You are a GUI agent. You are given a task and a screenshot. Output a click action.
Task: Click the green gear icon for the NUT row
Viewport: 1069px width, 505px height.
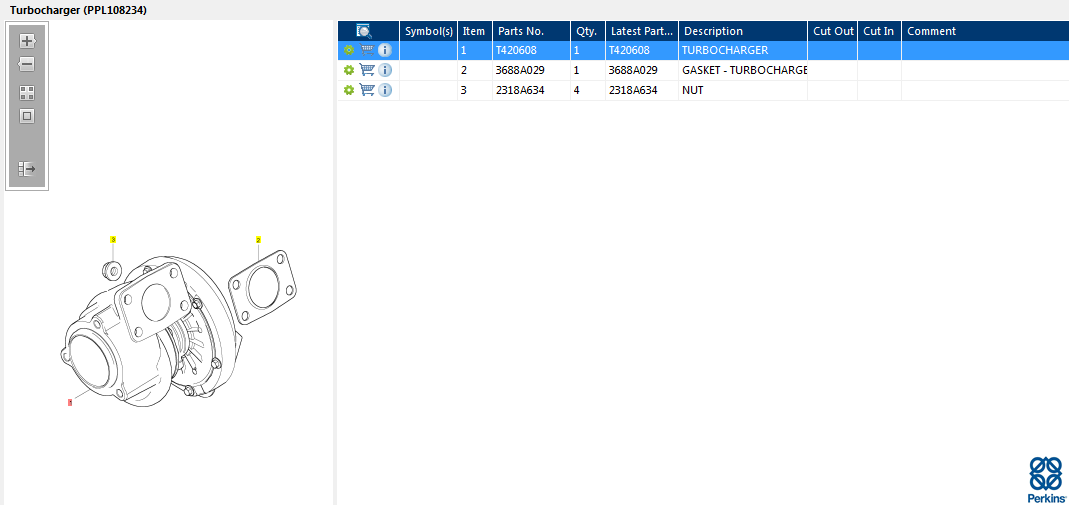click(349, 90)
